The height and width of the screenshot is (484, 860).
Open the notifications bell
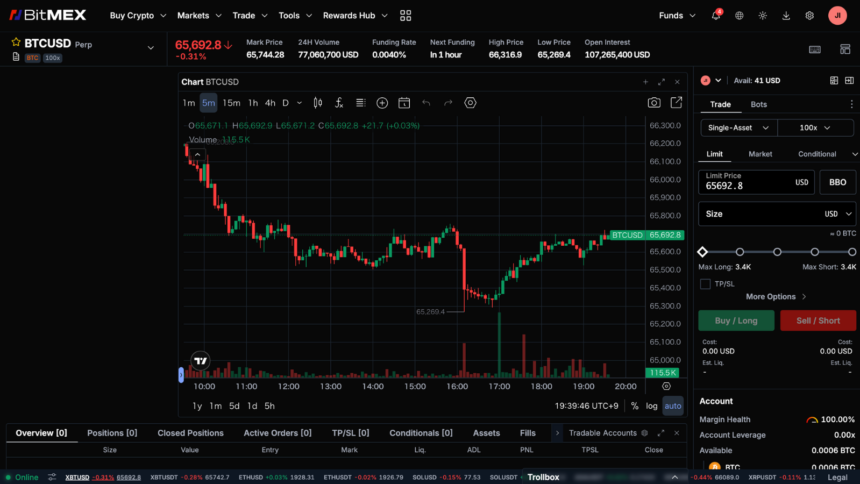coord(716,15)
